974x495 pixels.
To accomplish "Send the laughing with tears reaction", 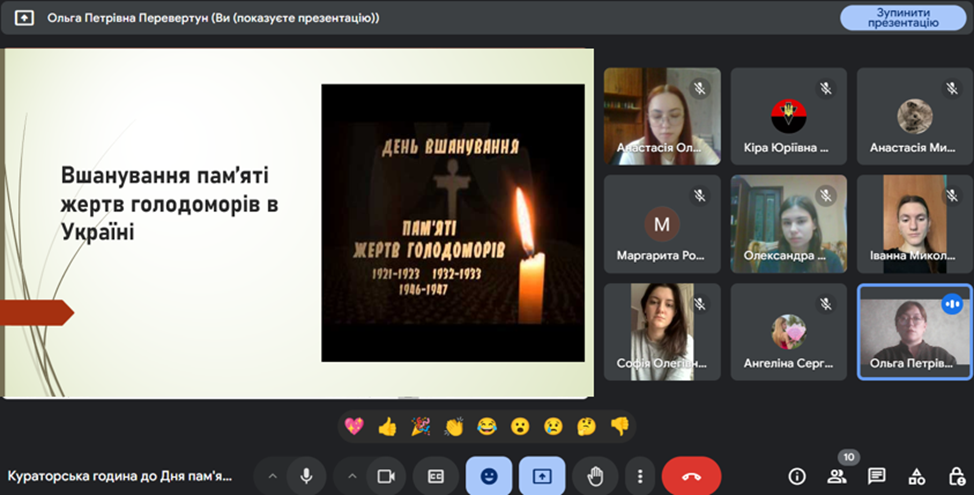I will [x=487, y=427].
